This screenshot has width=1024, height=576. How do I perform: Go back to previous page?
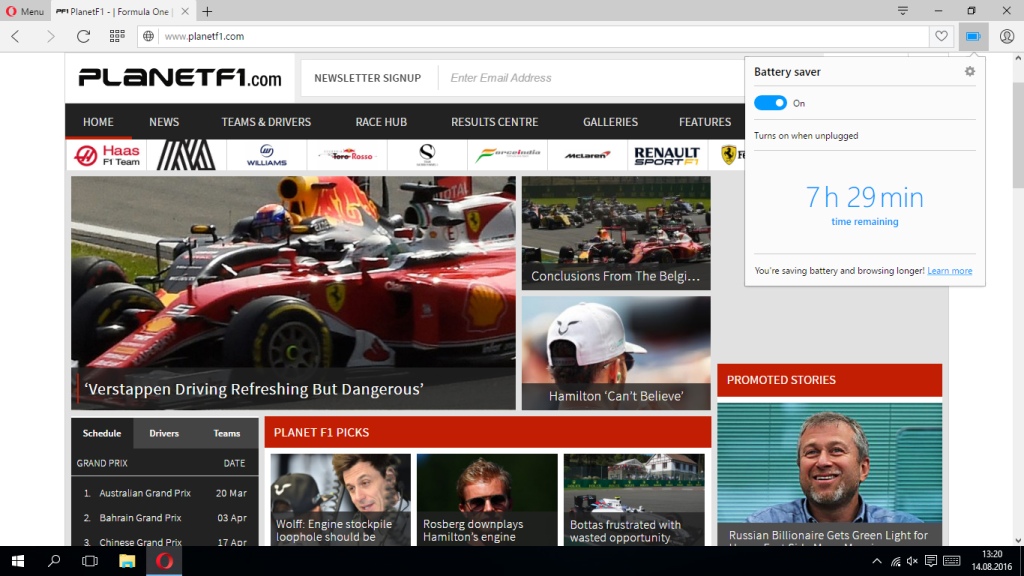16,36
